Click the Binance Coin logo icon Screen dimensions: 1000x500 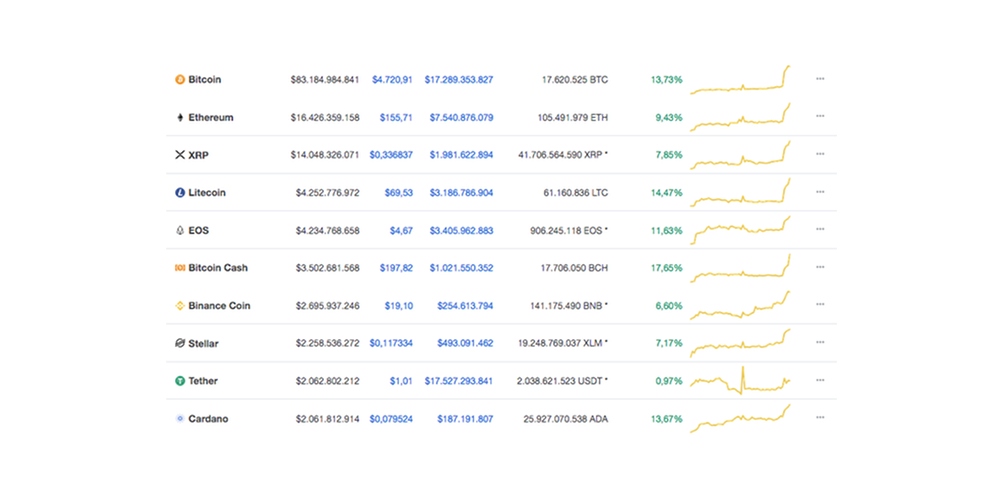tap(180, 306)
